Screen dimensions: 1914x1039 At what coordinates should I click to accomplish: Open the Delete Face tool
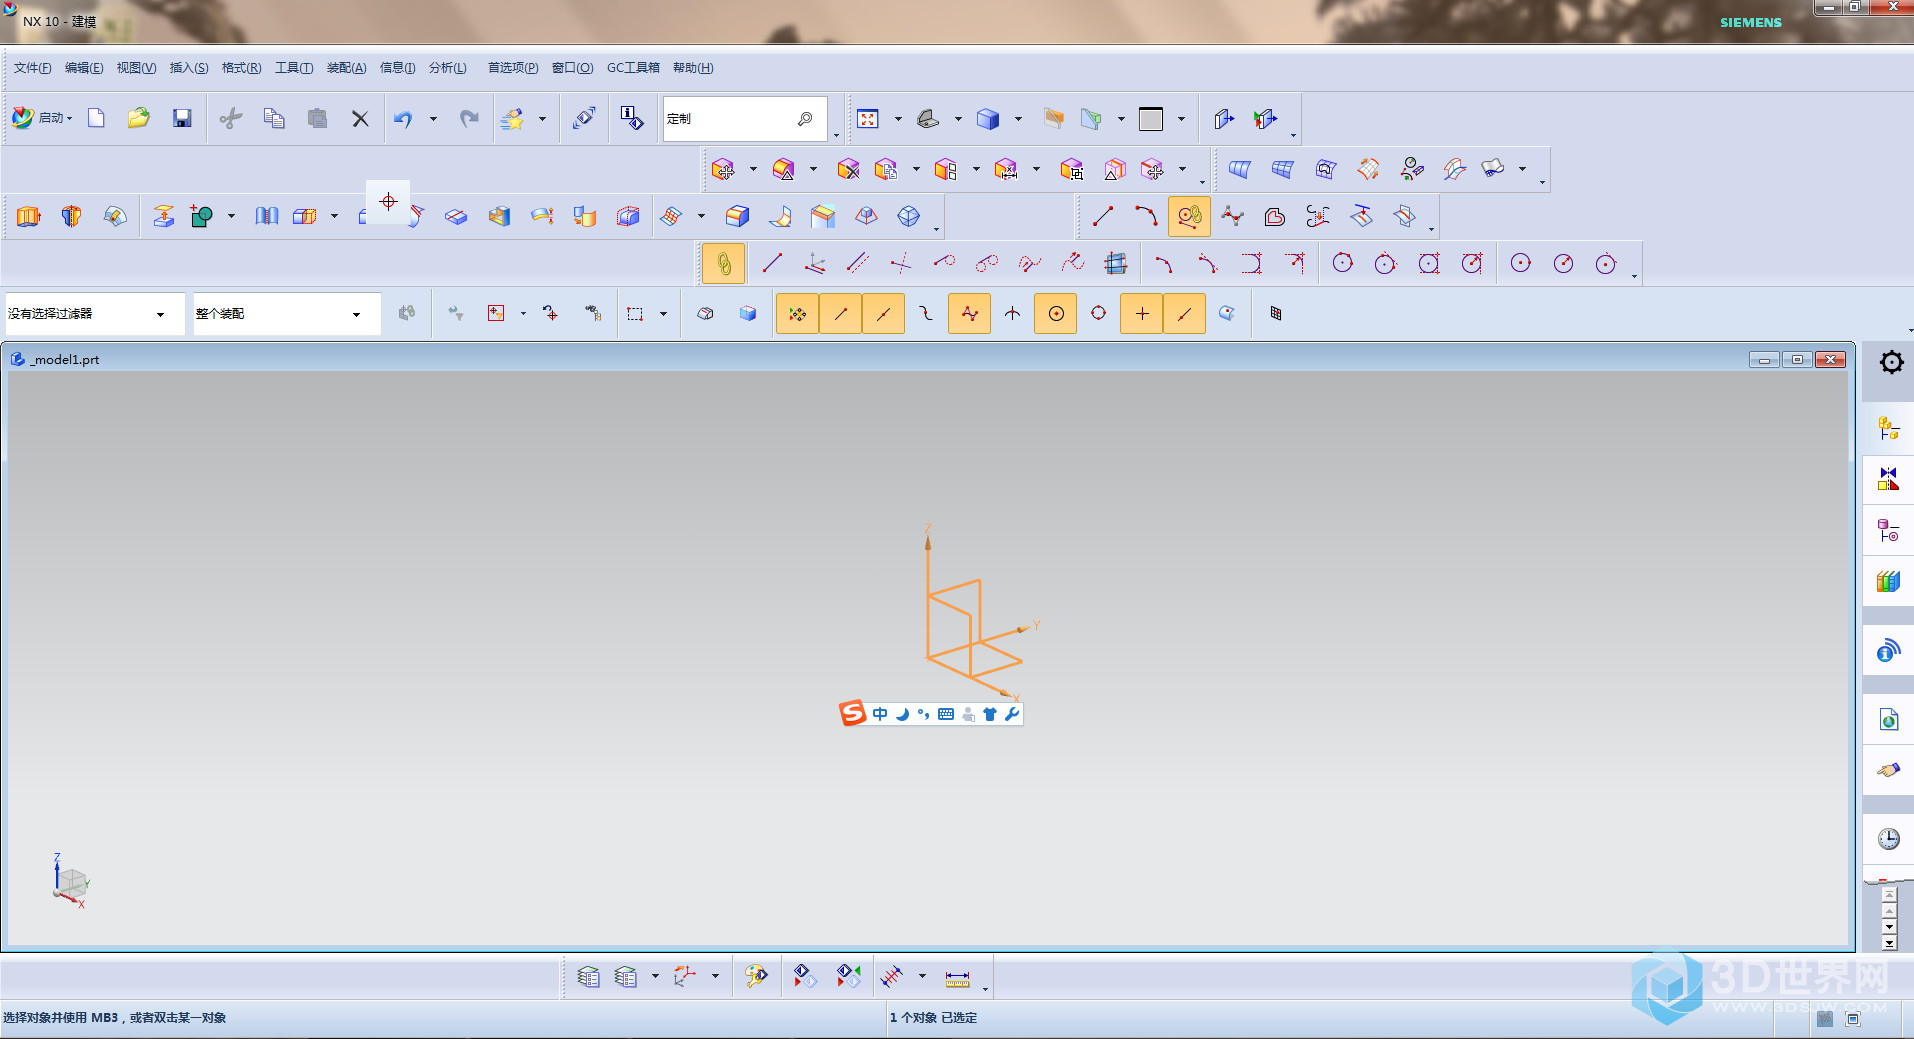[x=848, y=169]
